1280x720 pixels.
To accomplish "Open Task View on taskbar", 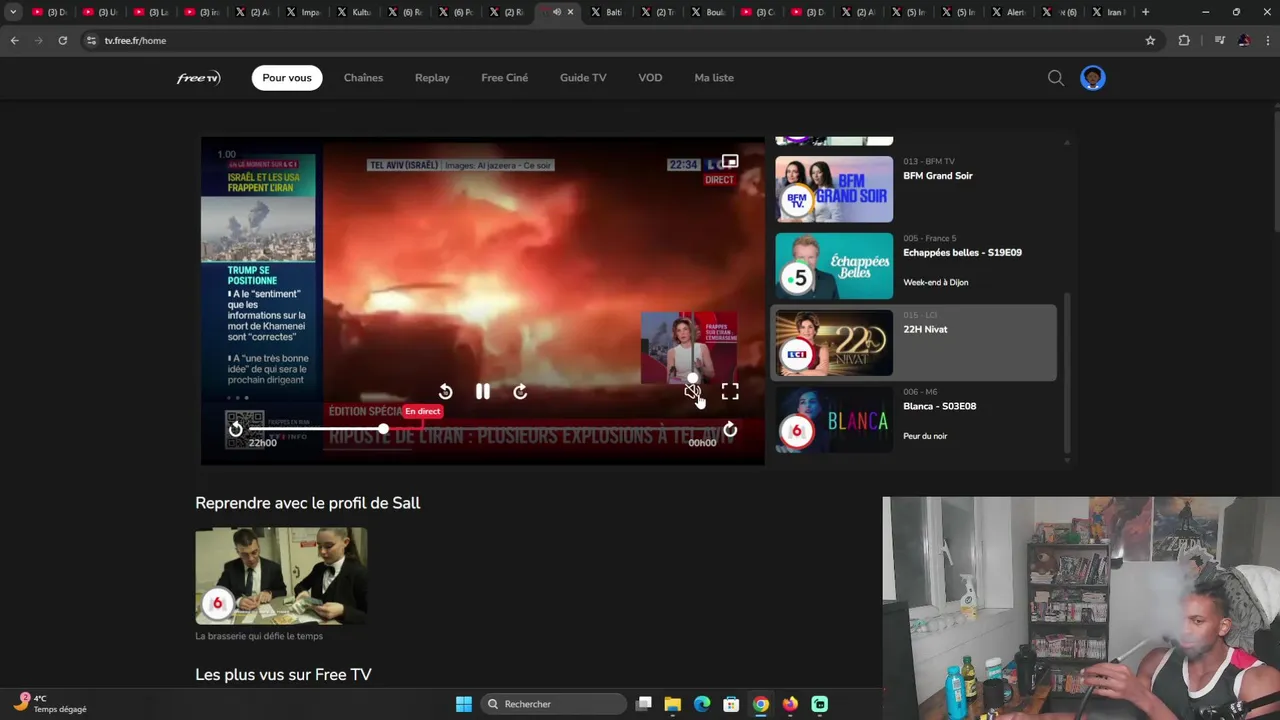I will [x=644, y=704].
